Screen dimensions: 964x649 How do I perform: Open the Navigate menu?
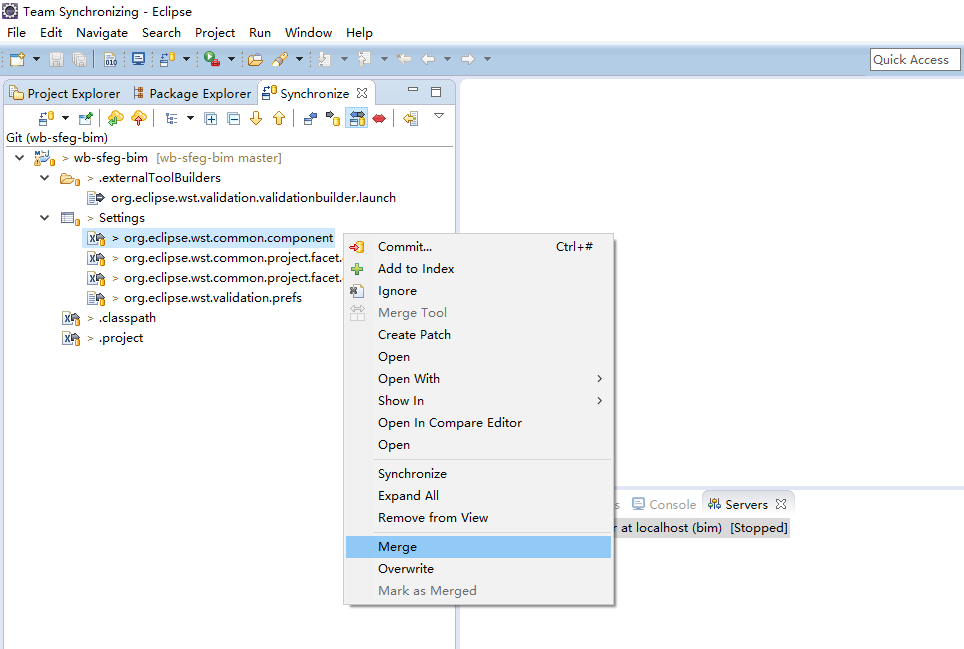[102, 33]
